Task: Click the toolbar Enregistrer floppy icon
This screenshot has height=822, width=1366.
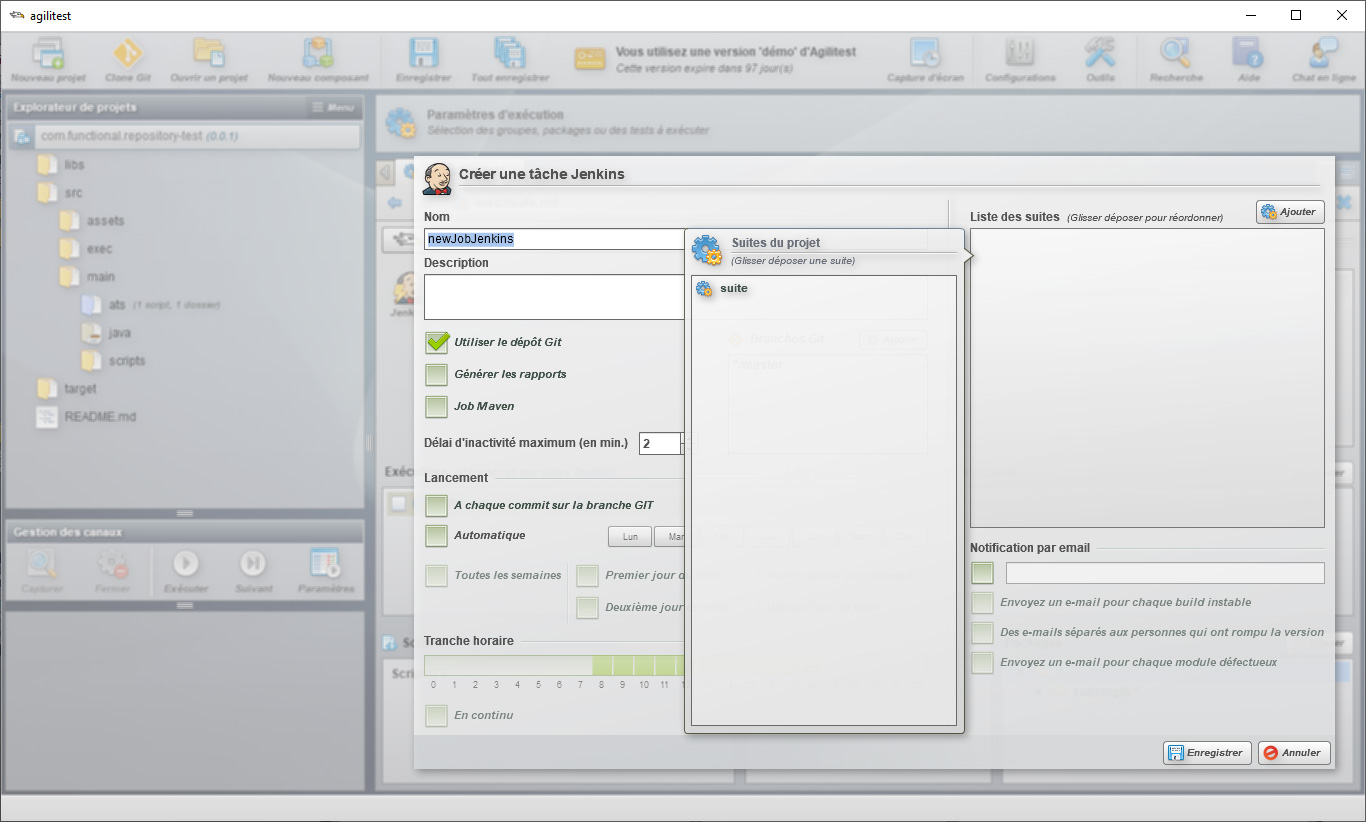Action: point(424,53)
